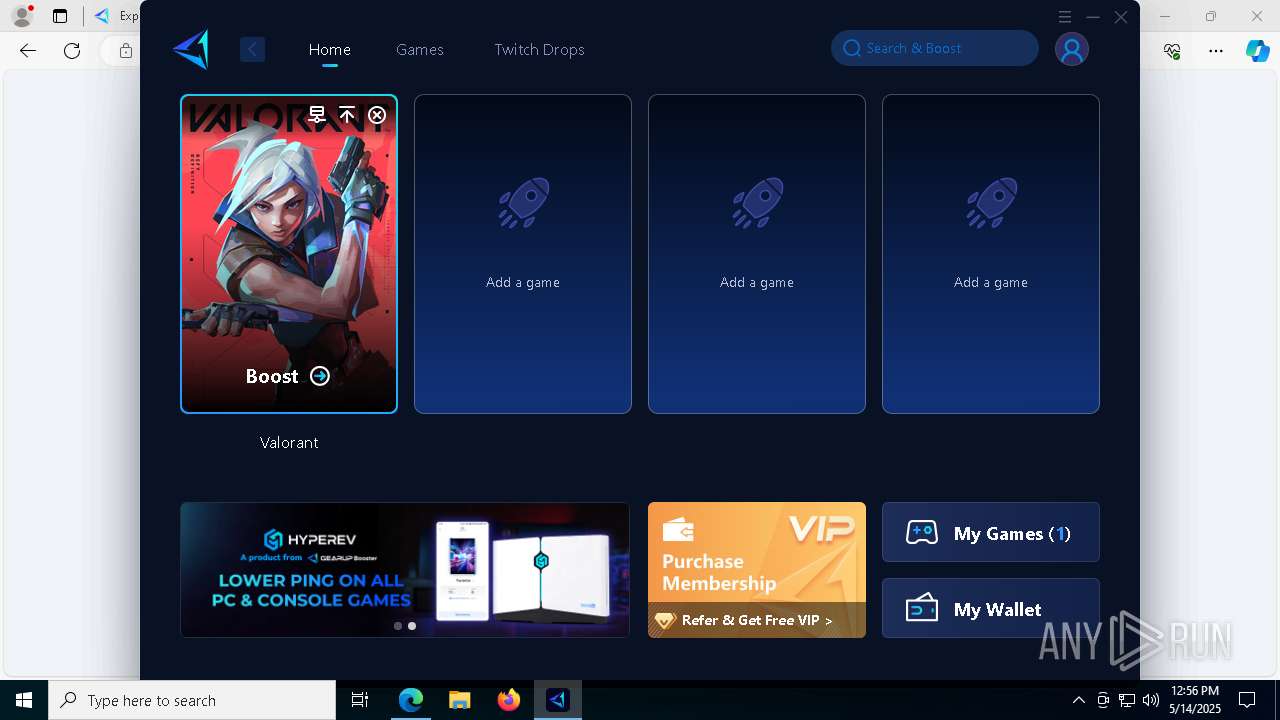The image size is (1280, 720).
Task: Open Edge settings and more menu
Action: pos(1216,51)
